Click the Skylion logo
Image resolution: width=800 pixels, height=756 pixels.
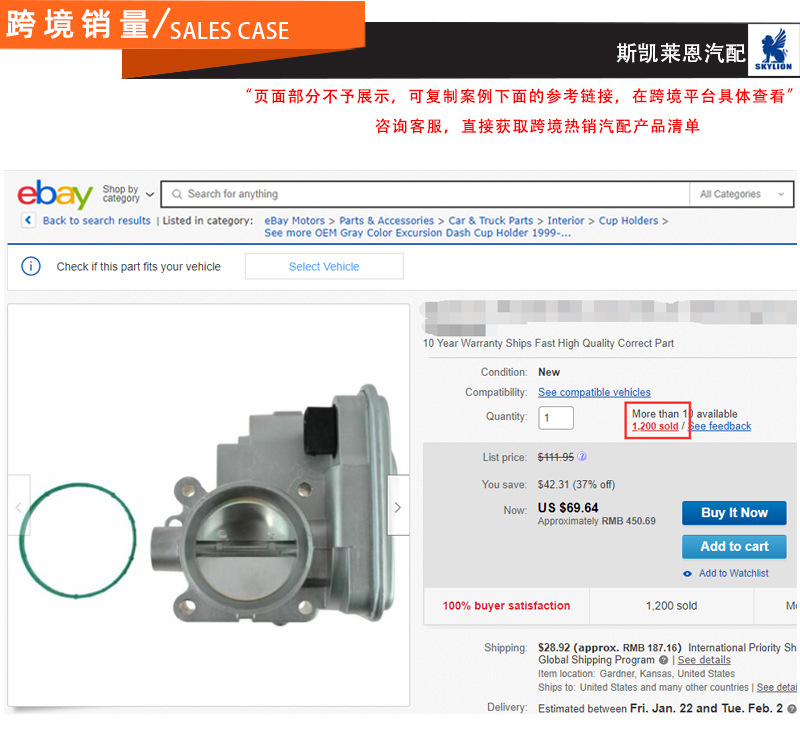point(773,51)
